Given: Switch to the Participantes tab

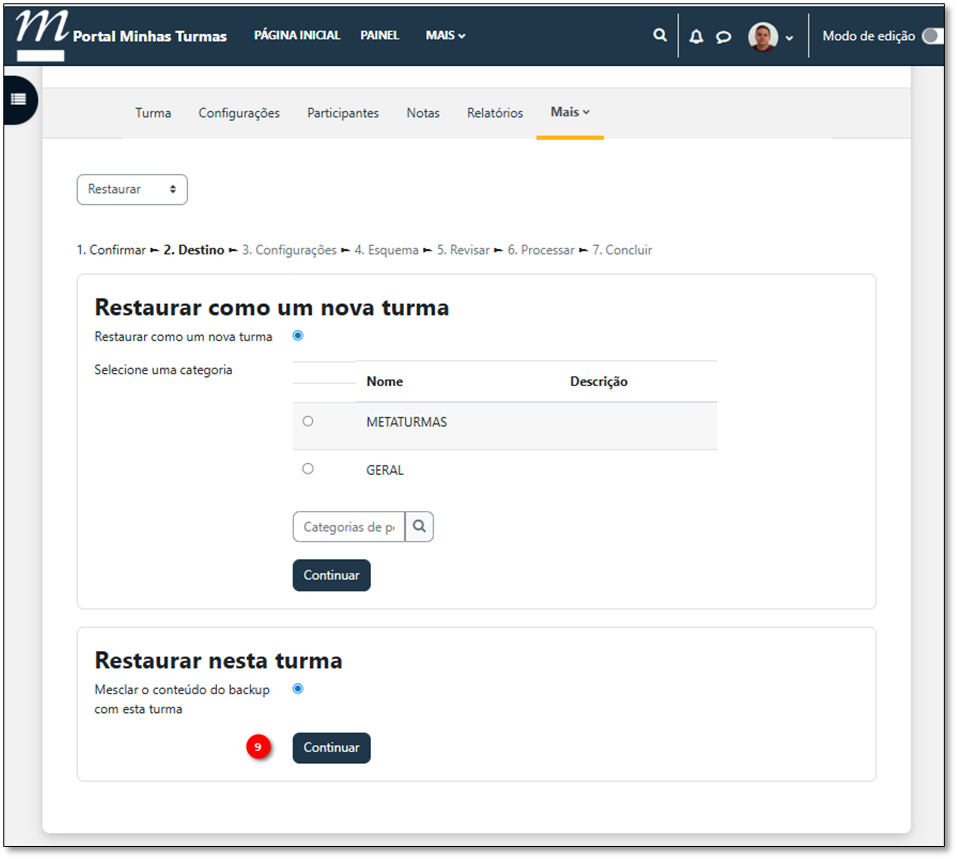Looking at the screenshot, I should [x=343, y=113].
